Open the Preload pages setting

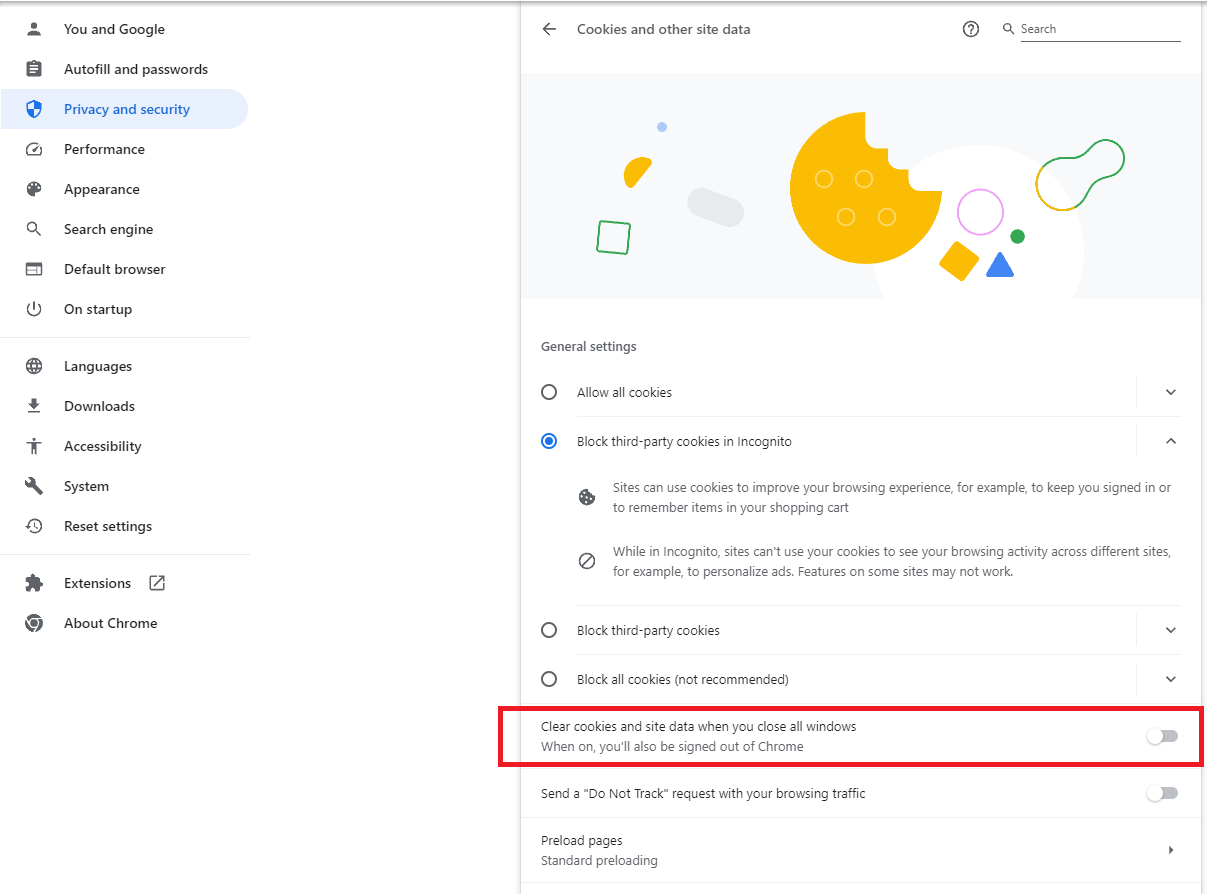860,850
